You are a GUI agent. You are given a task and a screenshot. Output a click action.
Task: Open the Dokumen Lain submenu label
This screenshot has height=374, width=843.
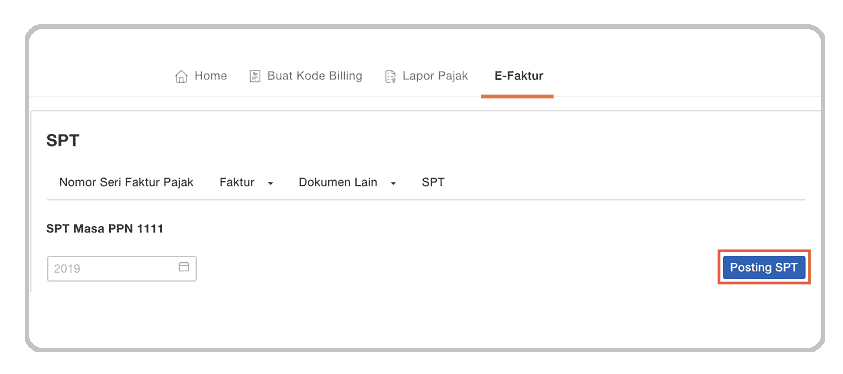(338, 182)
